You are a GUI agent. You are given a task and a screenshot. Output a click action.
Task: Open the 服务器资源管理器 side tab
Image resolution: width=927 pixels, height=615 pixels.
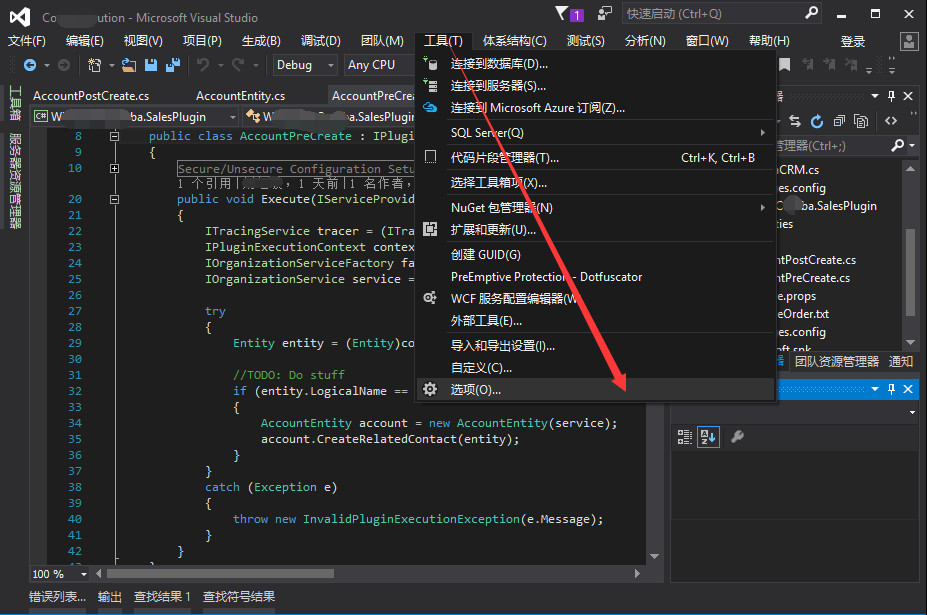15,180
